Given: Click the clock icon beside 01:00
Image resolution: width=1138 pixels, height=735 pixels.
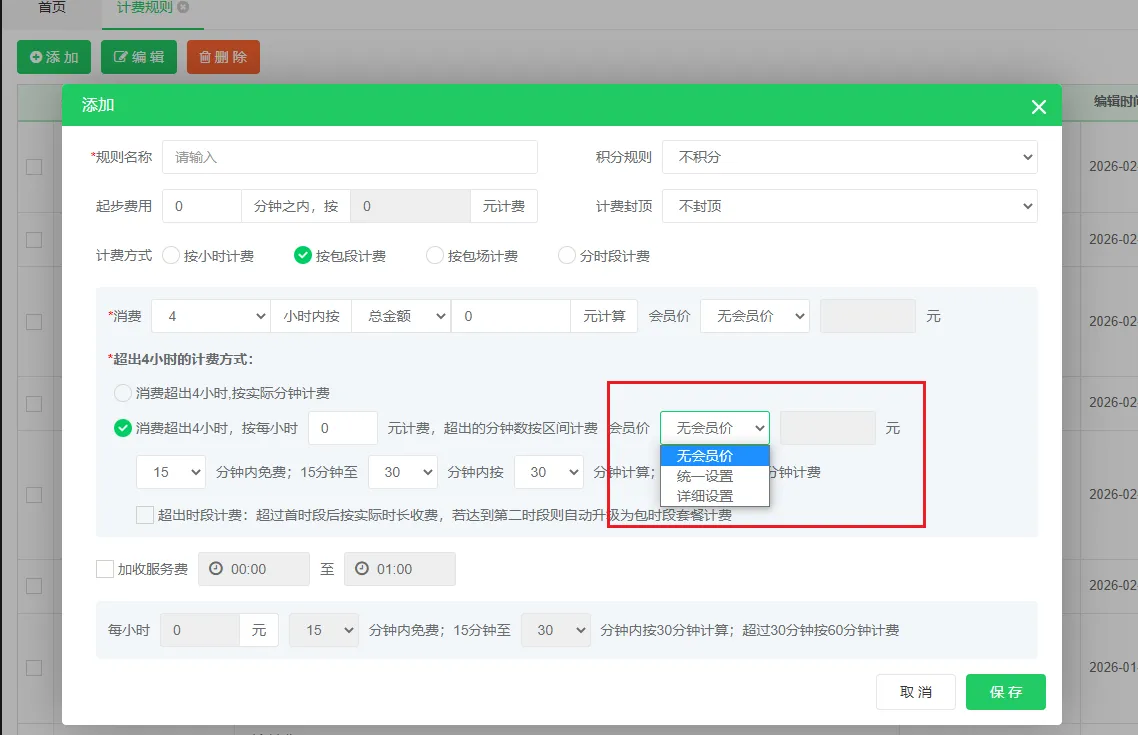Looking at the screenshot, I should click(x=363, y=569).
